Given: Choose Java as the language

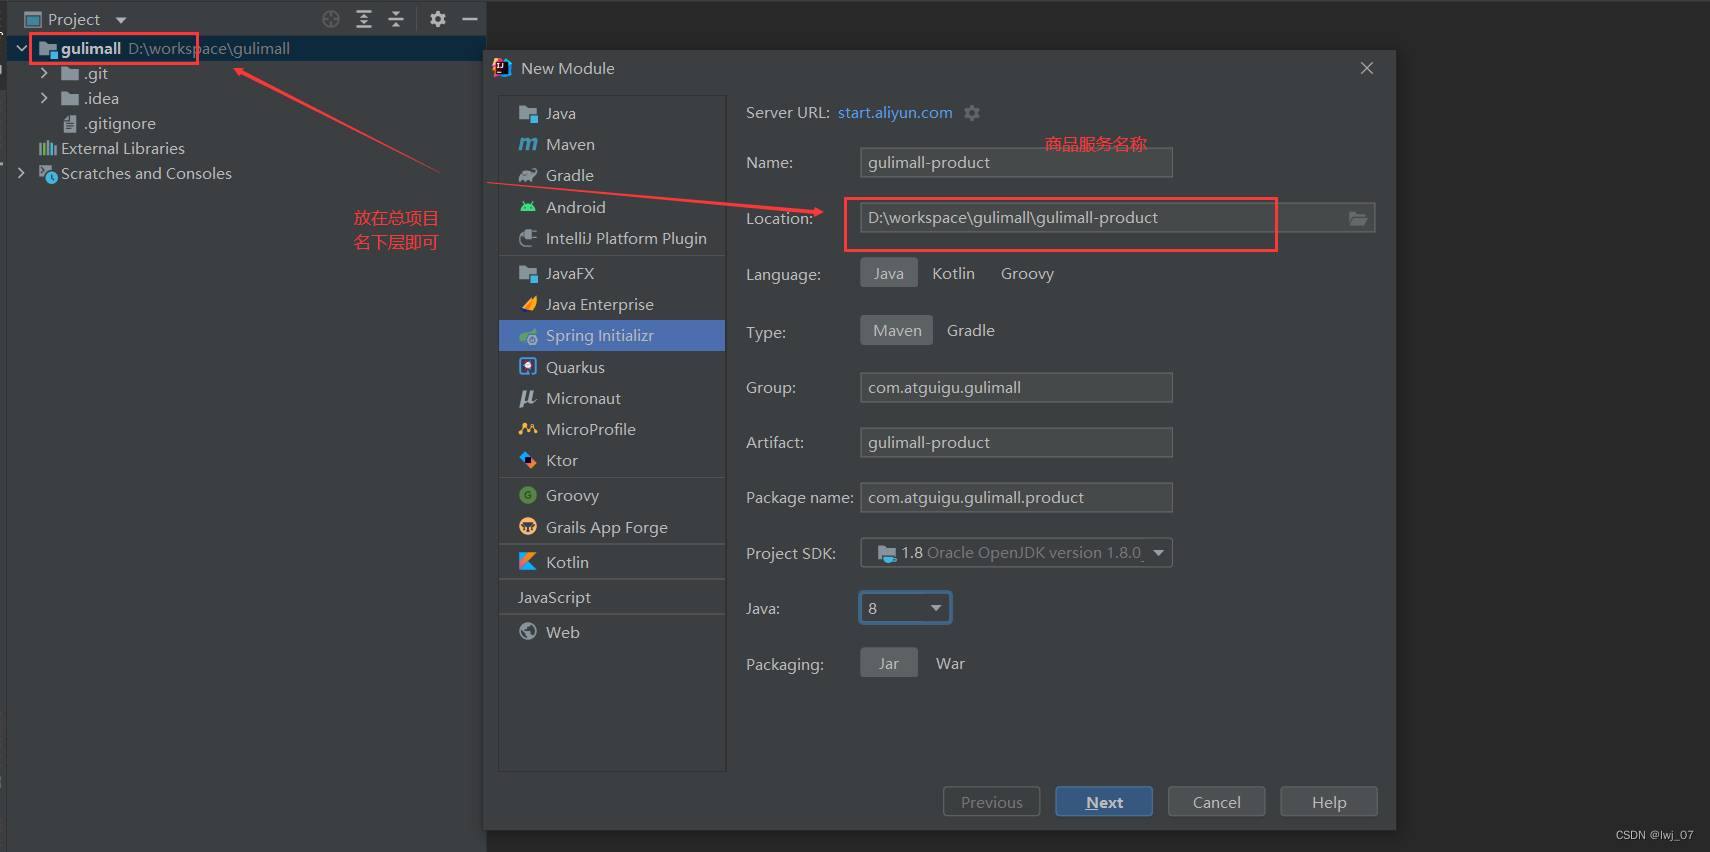Looking at the screenshot, I should 889,273.
